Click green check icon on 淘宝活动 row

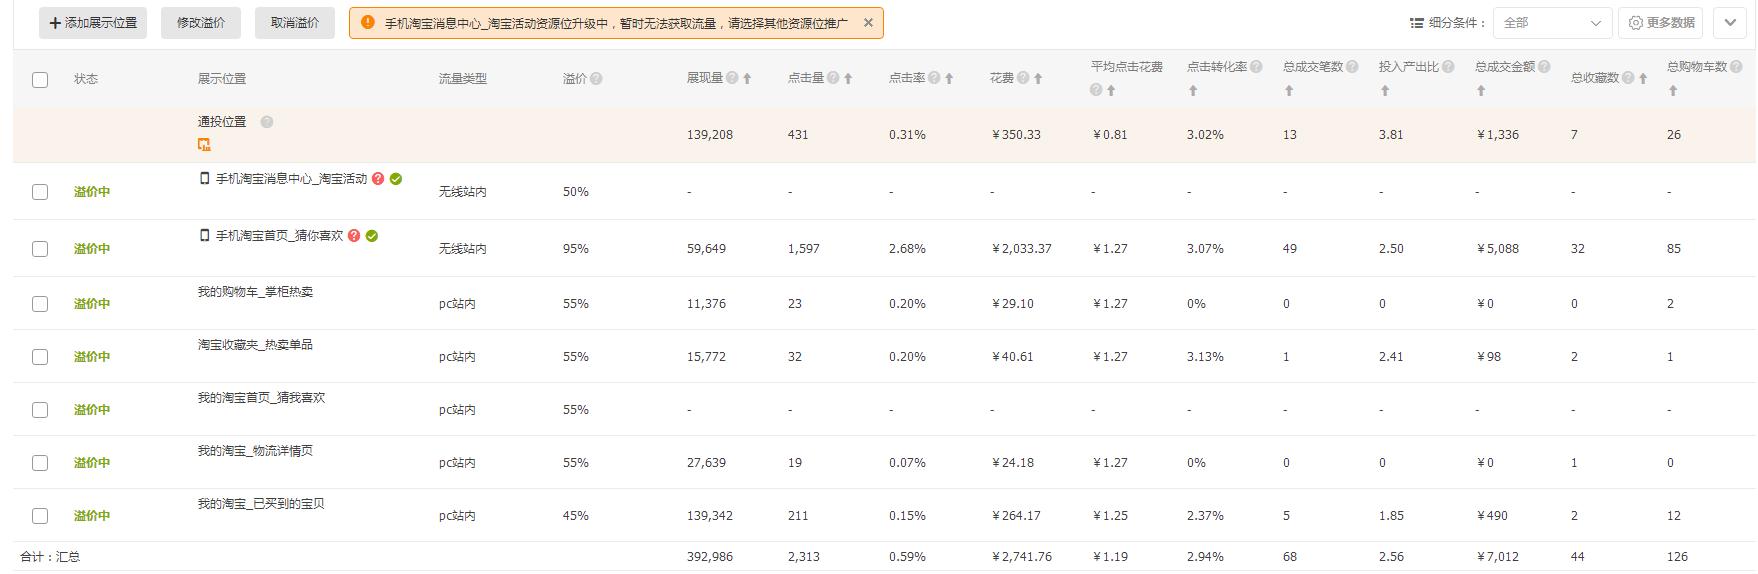click(396, 179)
